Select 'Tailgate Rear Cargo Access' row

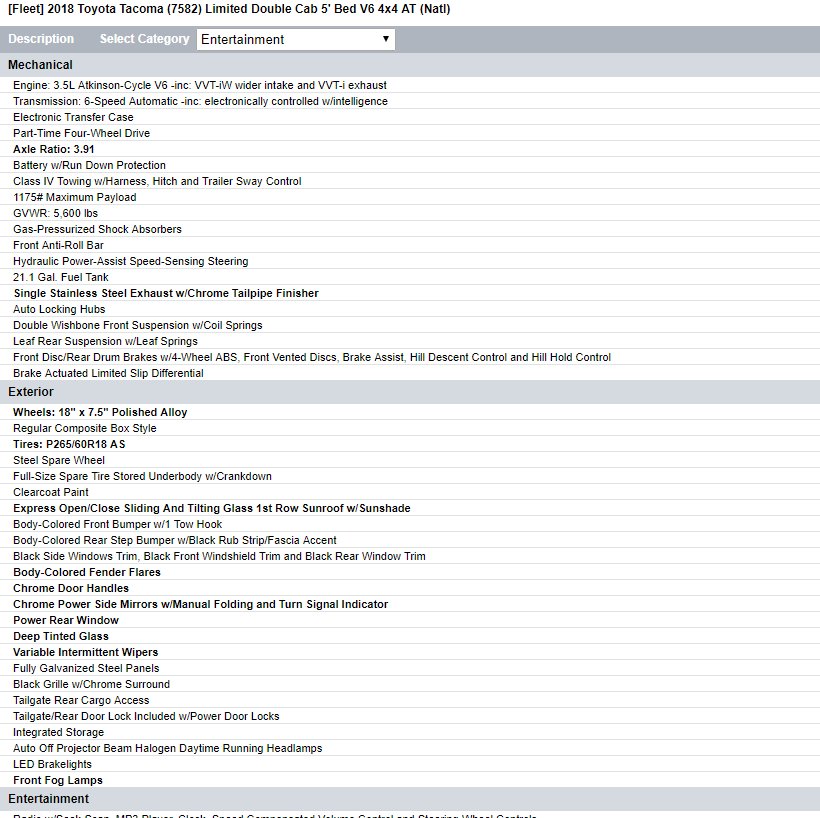(410, 700)
